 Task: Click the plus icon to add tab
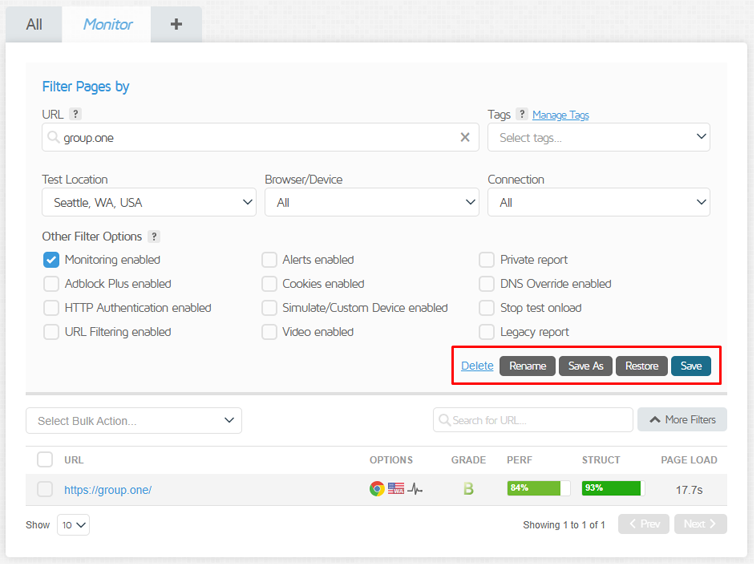[176, 24]
